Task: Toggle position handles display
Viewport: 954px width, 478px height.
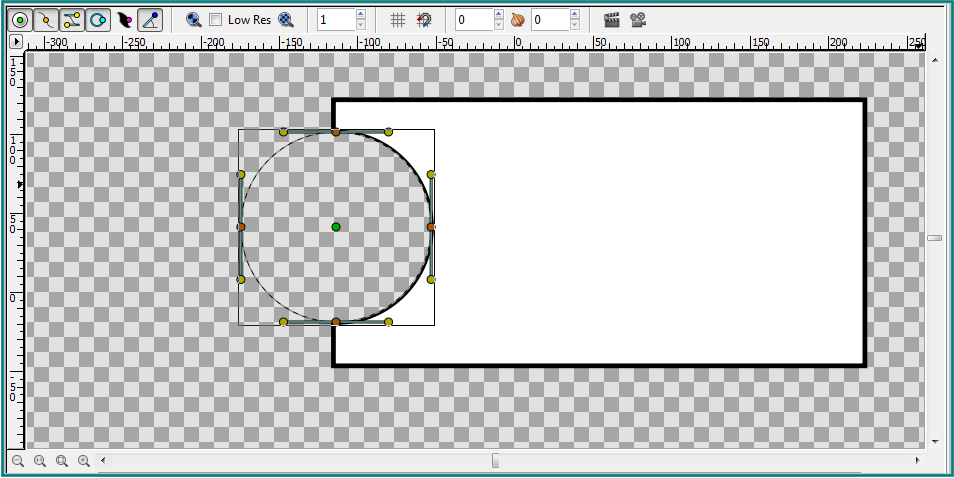Action: pos(20,20)
